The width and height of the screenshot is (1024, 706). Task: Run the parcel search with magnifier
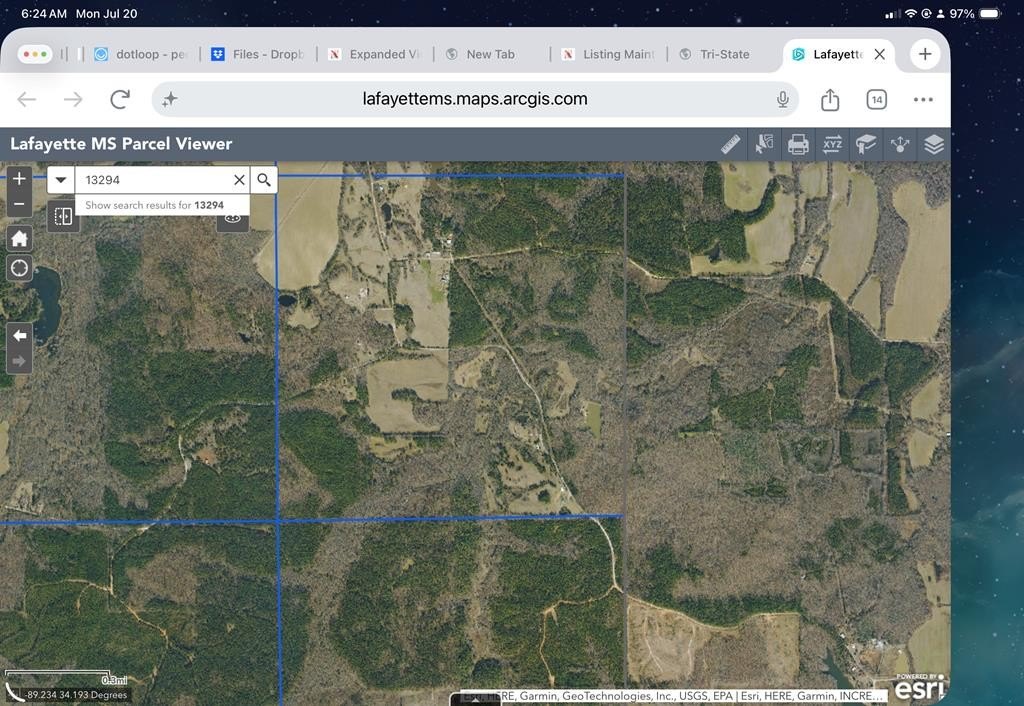pyautogui.click(x=264, y=180)
